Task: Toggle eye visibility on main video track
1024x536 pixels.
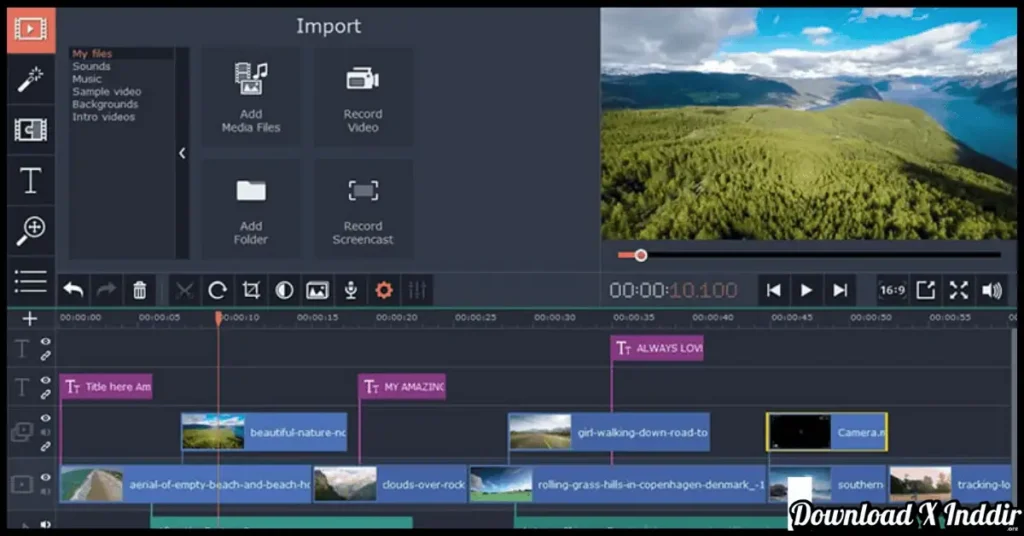Action: (x=45, y=477)
